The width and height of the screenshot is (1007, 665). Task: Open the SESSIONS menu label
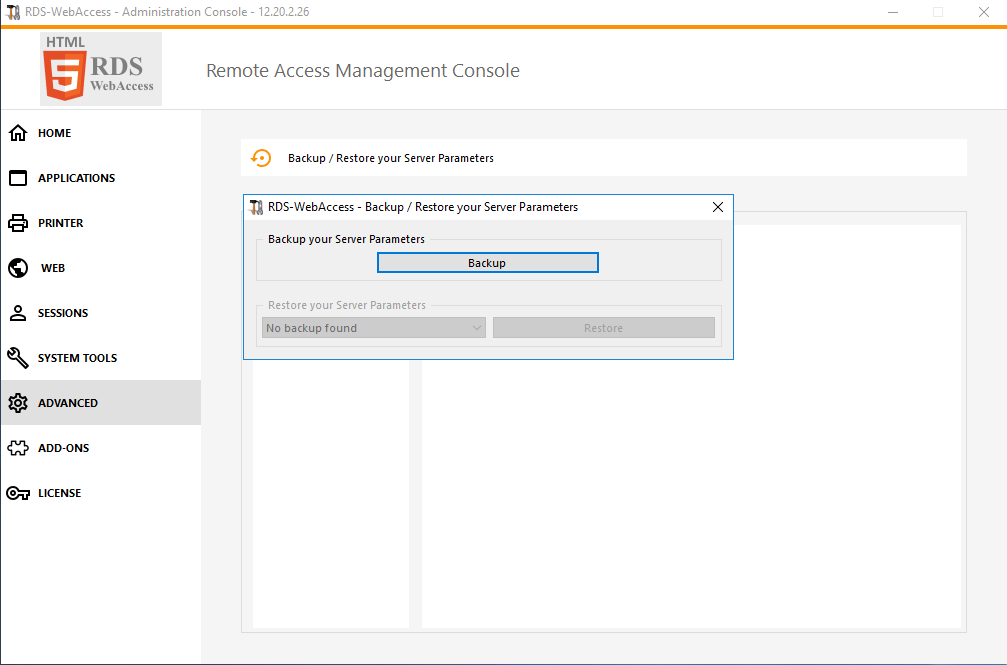point(63,313)
